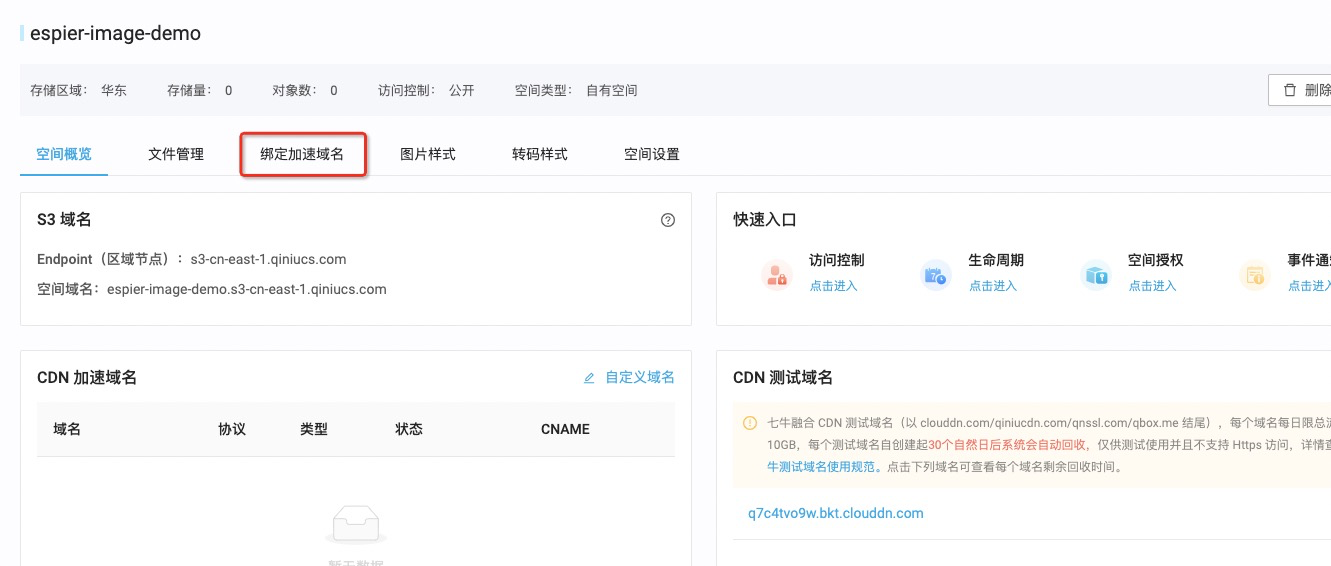Click 点击进入 link under 空间授权
The width and height of the screenshot is (1331, 566).
coord(1152,286)
